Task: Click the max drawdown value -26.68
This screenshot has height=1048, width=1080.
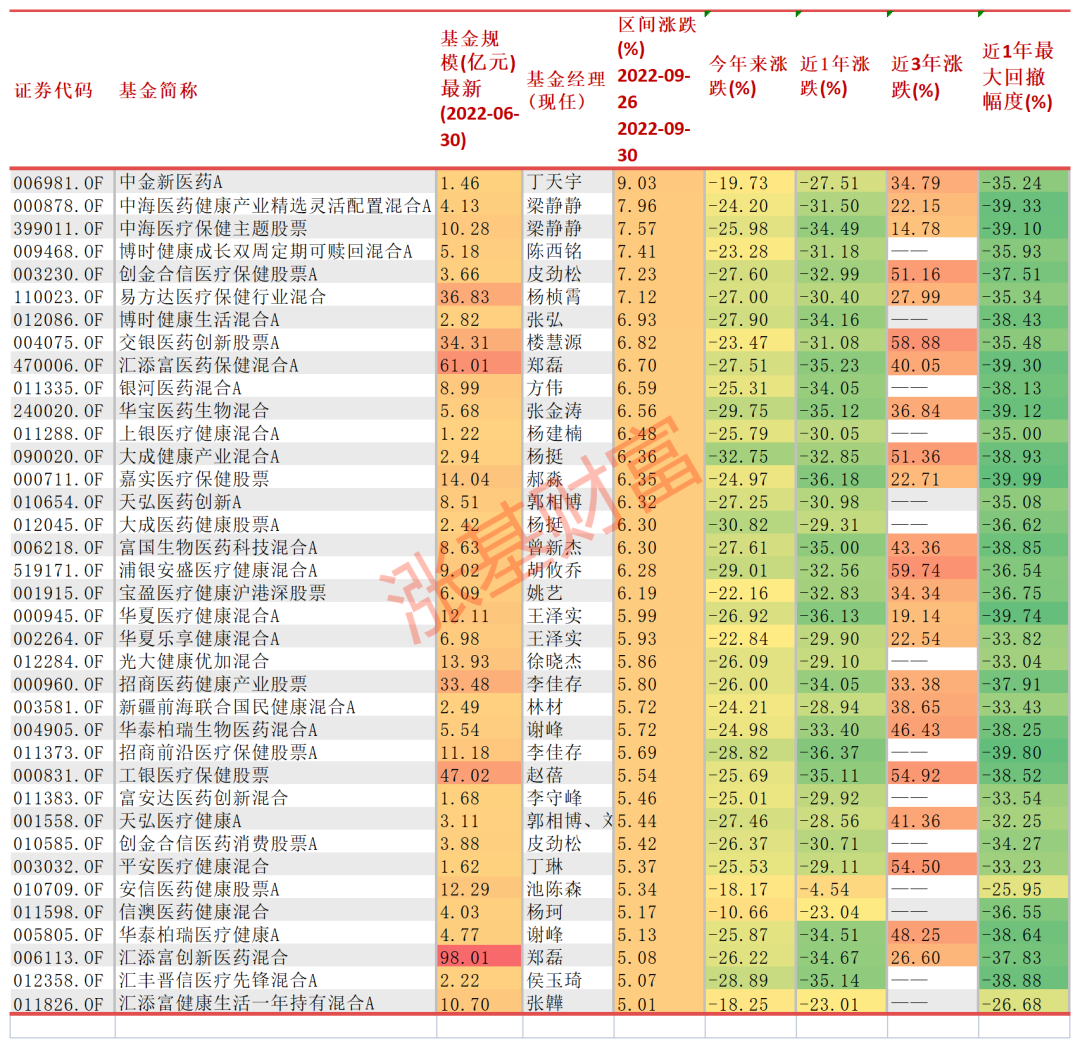Action: [1012, 1002]
